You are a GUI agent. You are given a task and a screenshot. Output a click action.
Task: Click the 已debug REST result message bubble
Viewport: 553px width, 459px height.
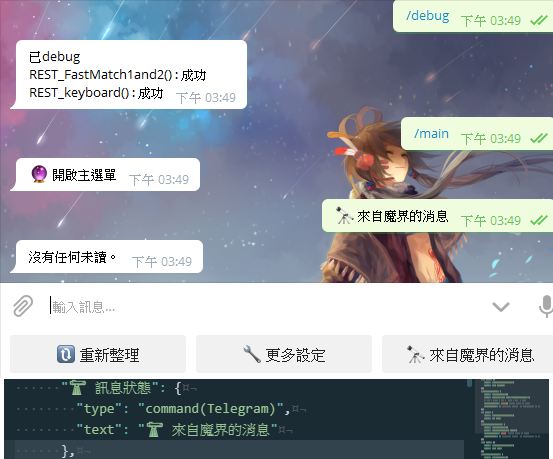pos(131,74)
